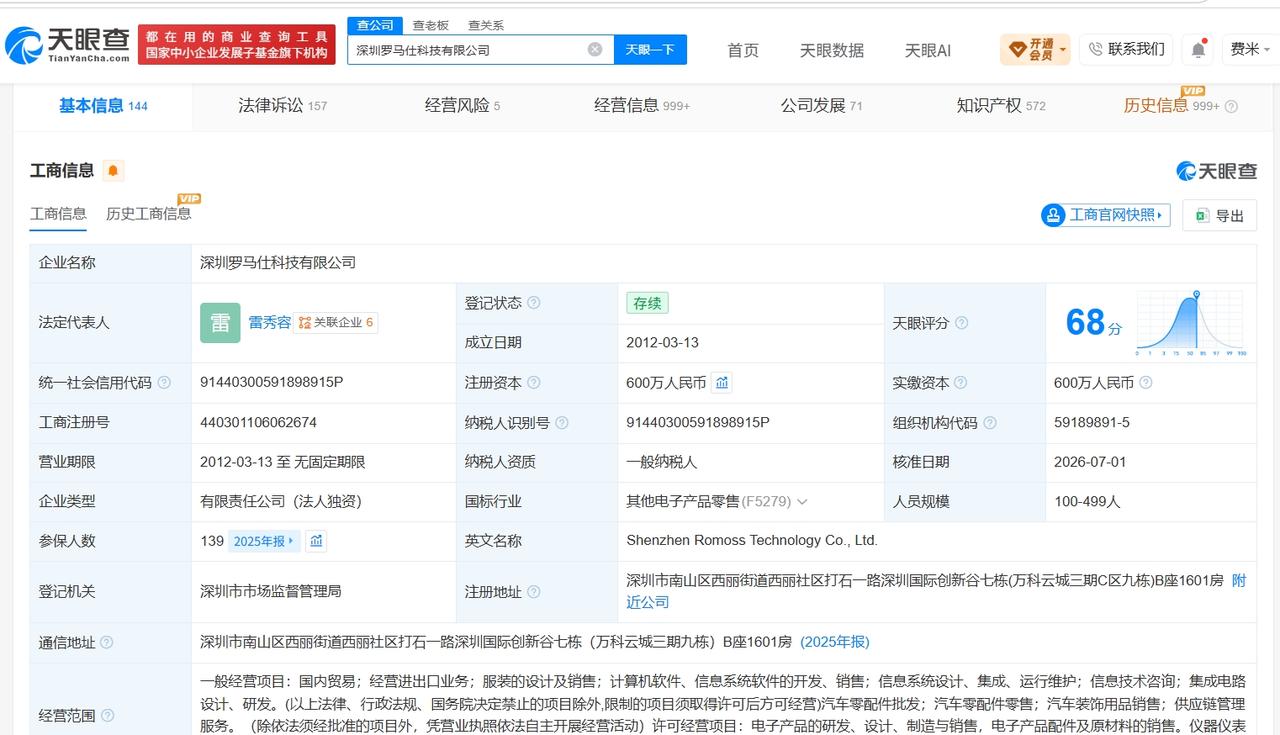Expand the 开通会员 dropdown
The image size is (1280, 735).
point(1035,49)
